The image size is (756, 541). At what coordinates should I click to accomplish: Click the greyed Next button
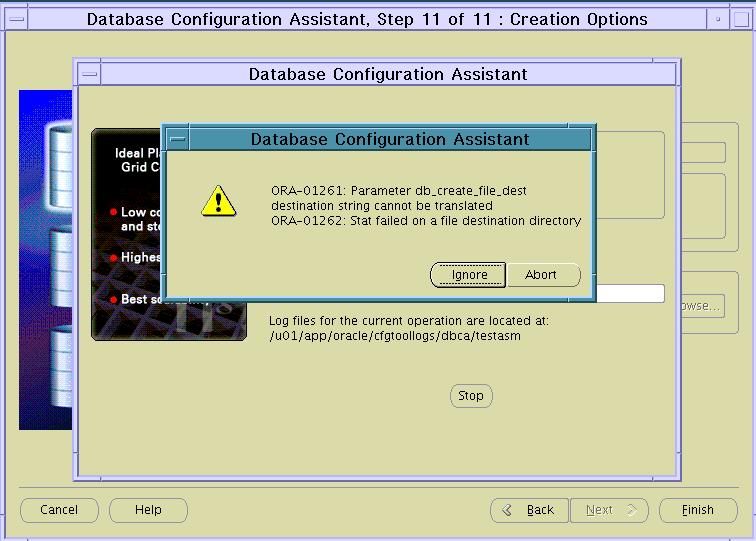click(x=609, y=510)
